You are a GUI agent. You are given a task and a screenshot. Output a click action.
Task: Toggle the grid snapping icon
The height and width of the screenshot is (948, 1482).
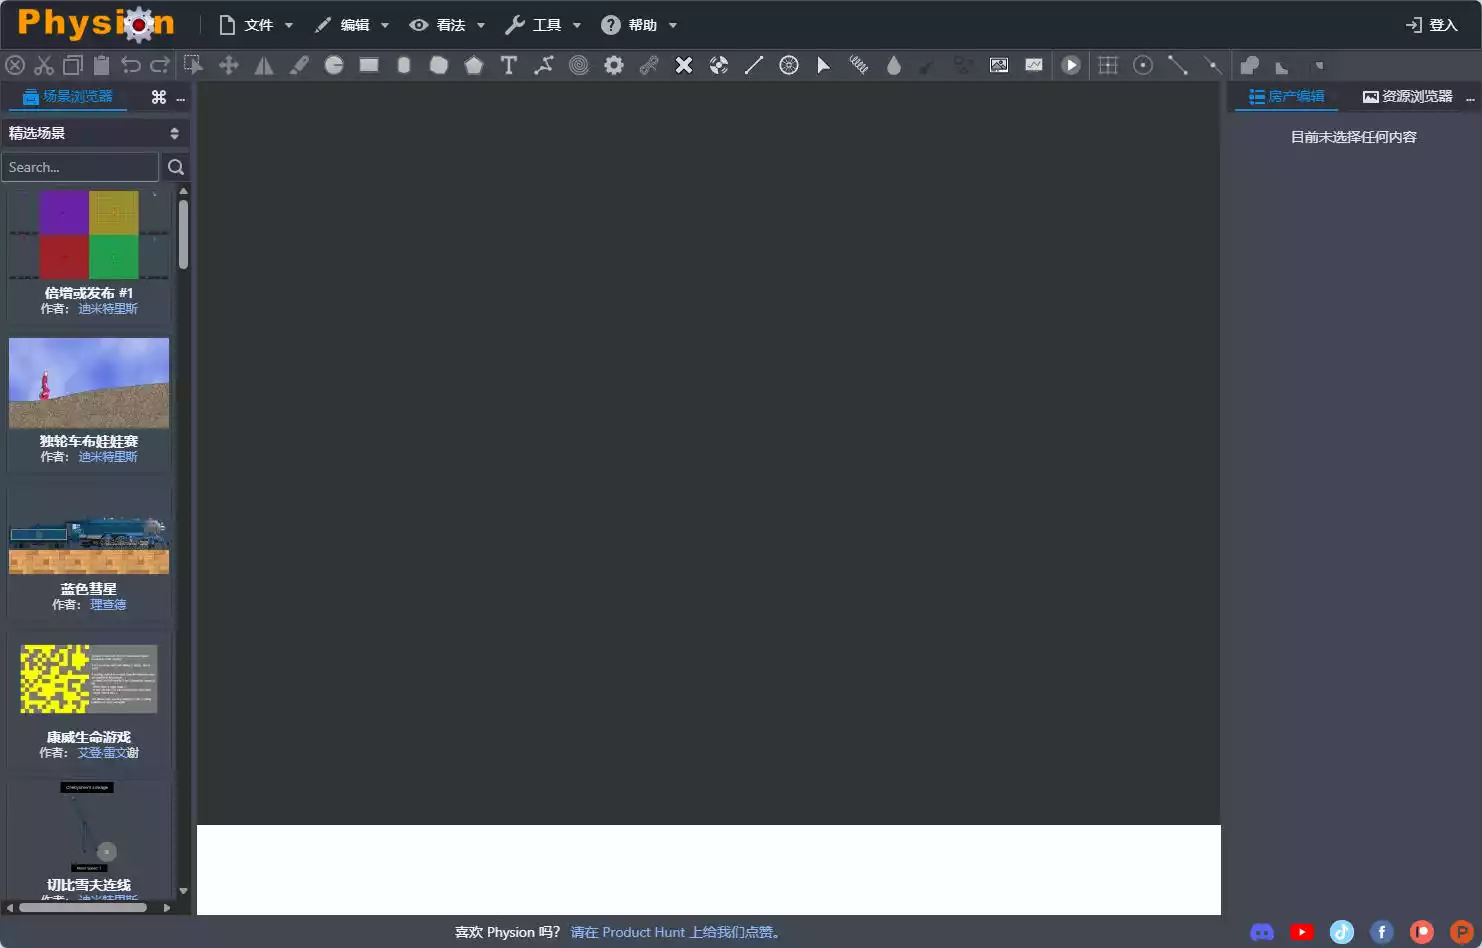point(1108,65)
